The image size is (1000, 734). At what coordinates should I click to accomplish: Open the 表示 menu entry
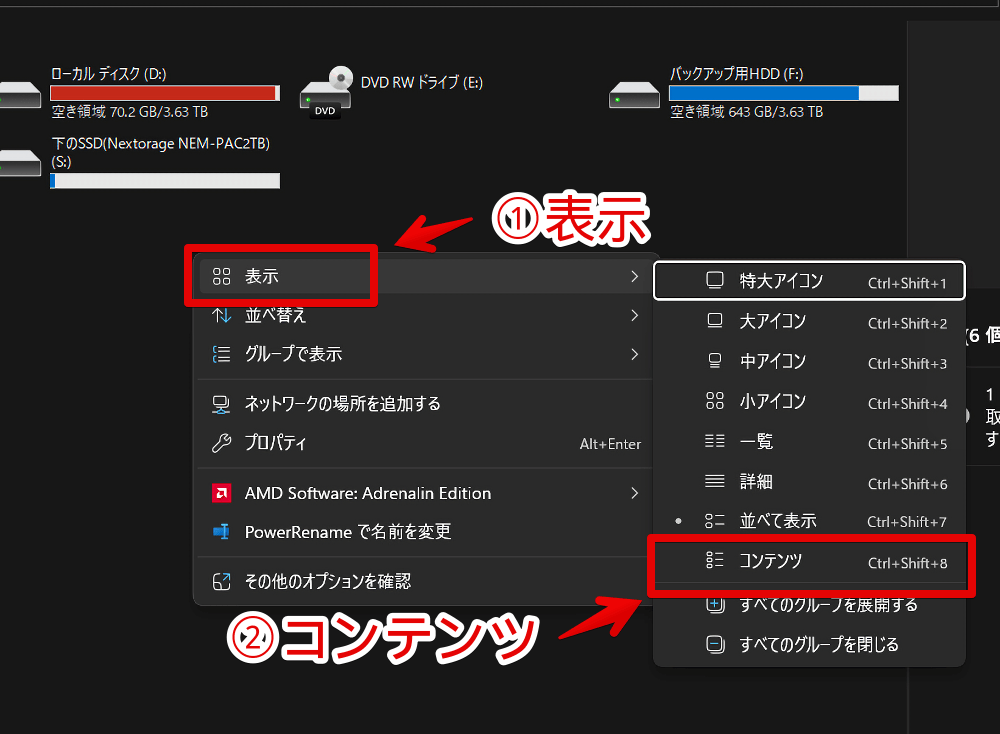click(262, 277)
